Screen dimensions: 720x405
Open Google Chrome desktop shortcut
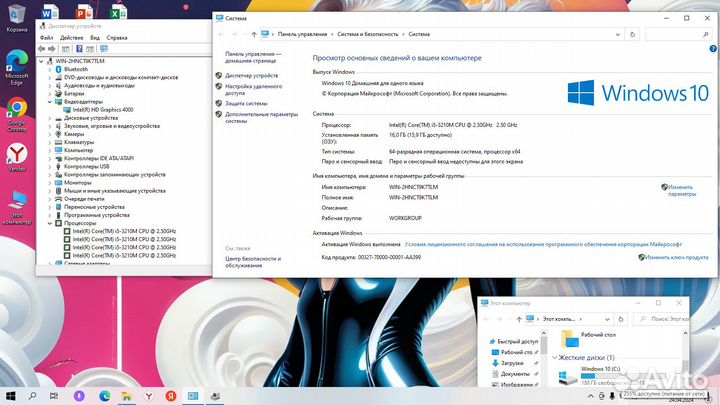[x=17, y=114]
